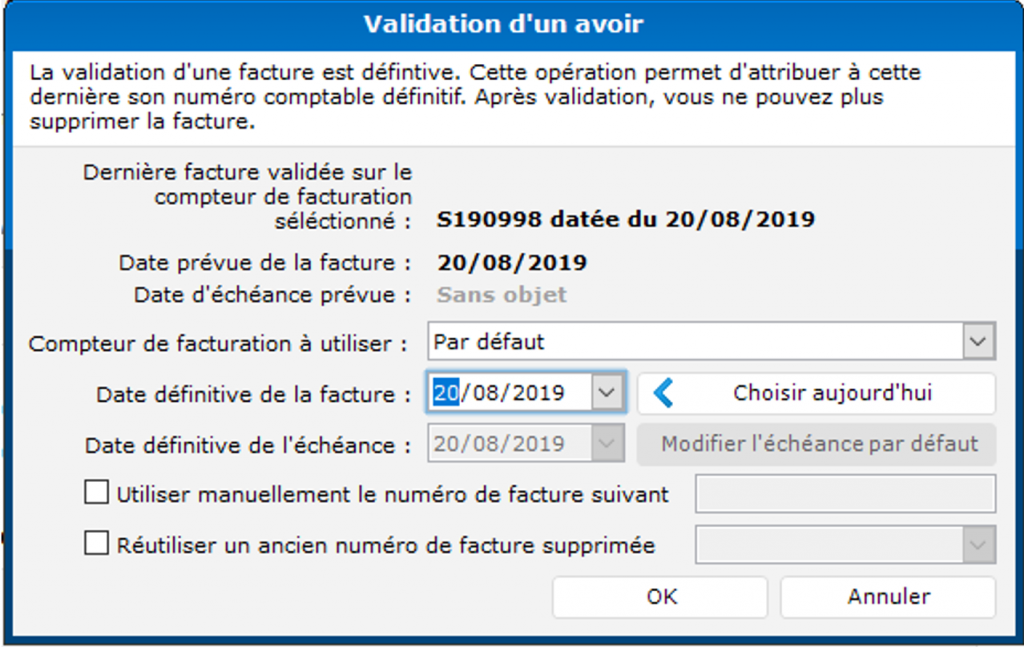Open the Date définitive de la facture calendar arrow
The height and width of the screenshot is (647, 1024).
607,394
